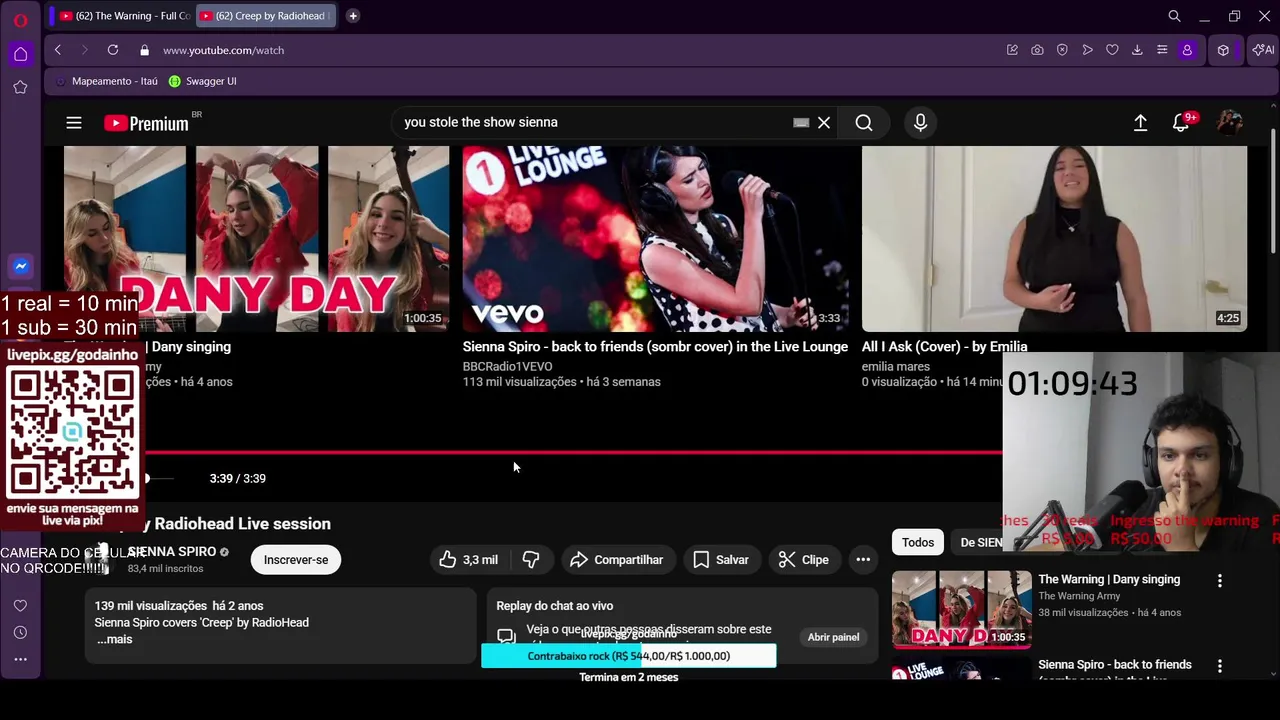Take a snapshot with the camera icon
The width and height of the screenshot is (1280, 720).
1037,50
